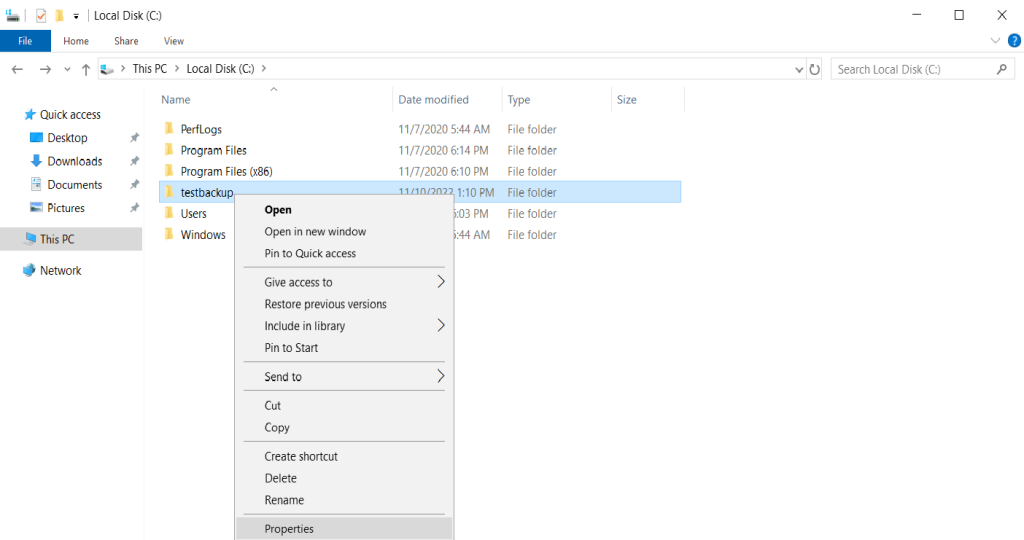The image size is (1024, 540).
Task: Expand the Include in library submenu
Action: tap(344, 326)
